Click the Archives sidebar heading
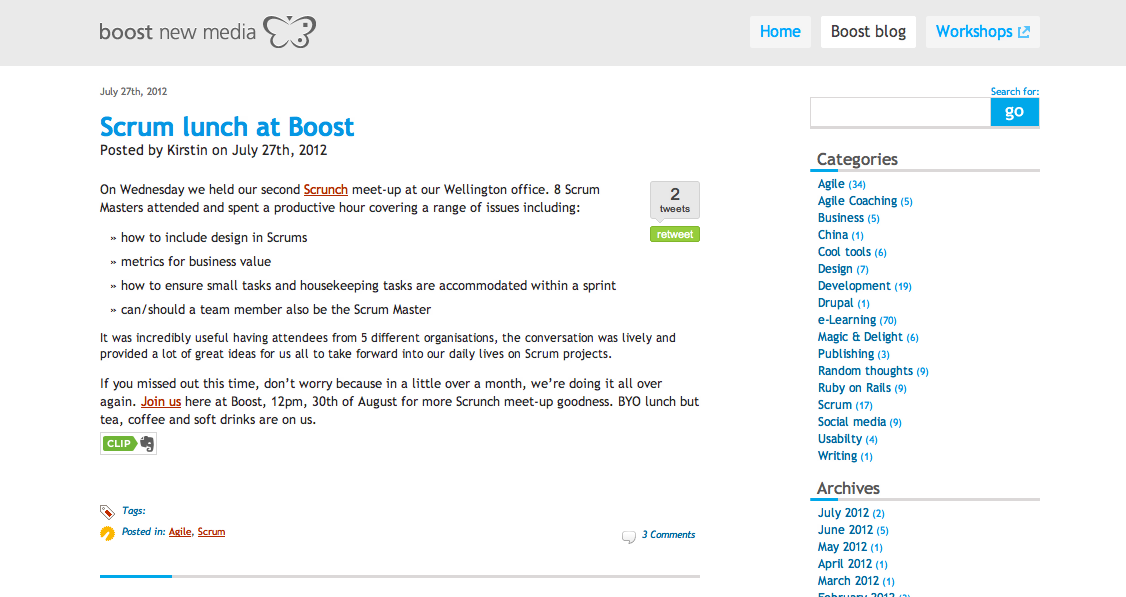 pyautogui.click(x=848, y=489)
